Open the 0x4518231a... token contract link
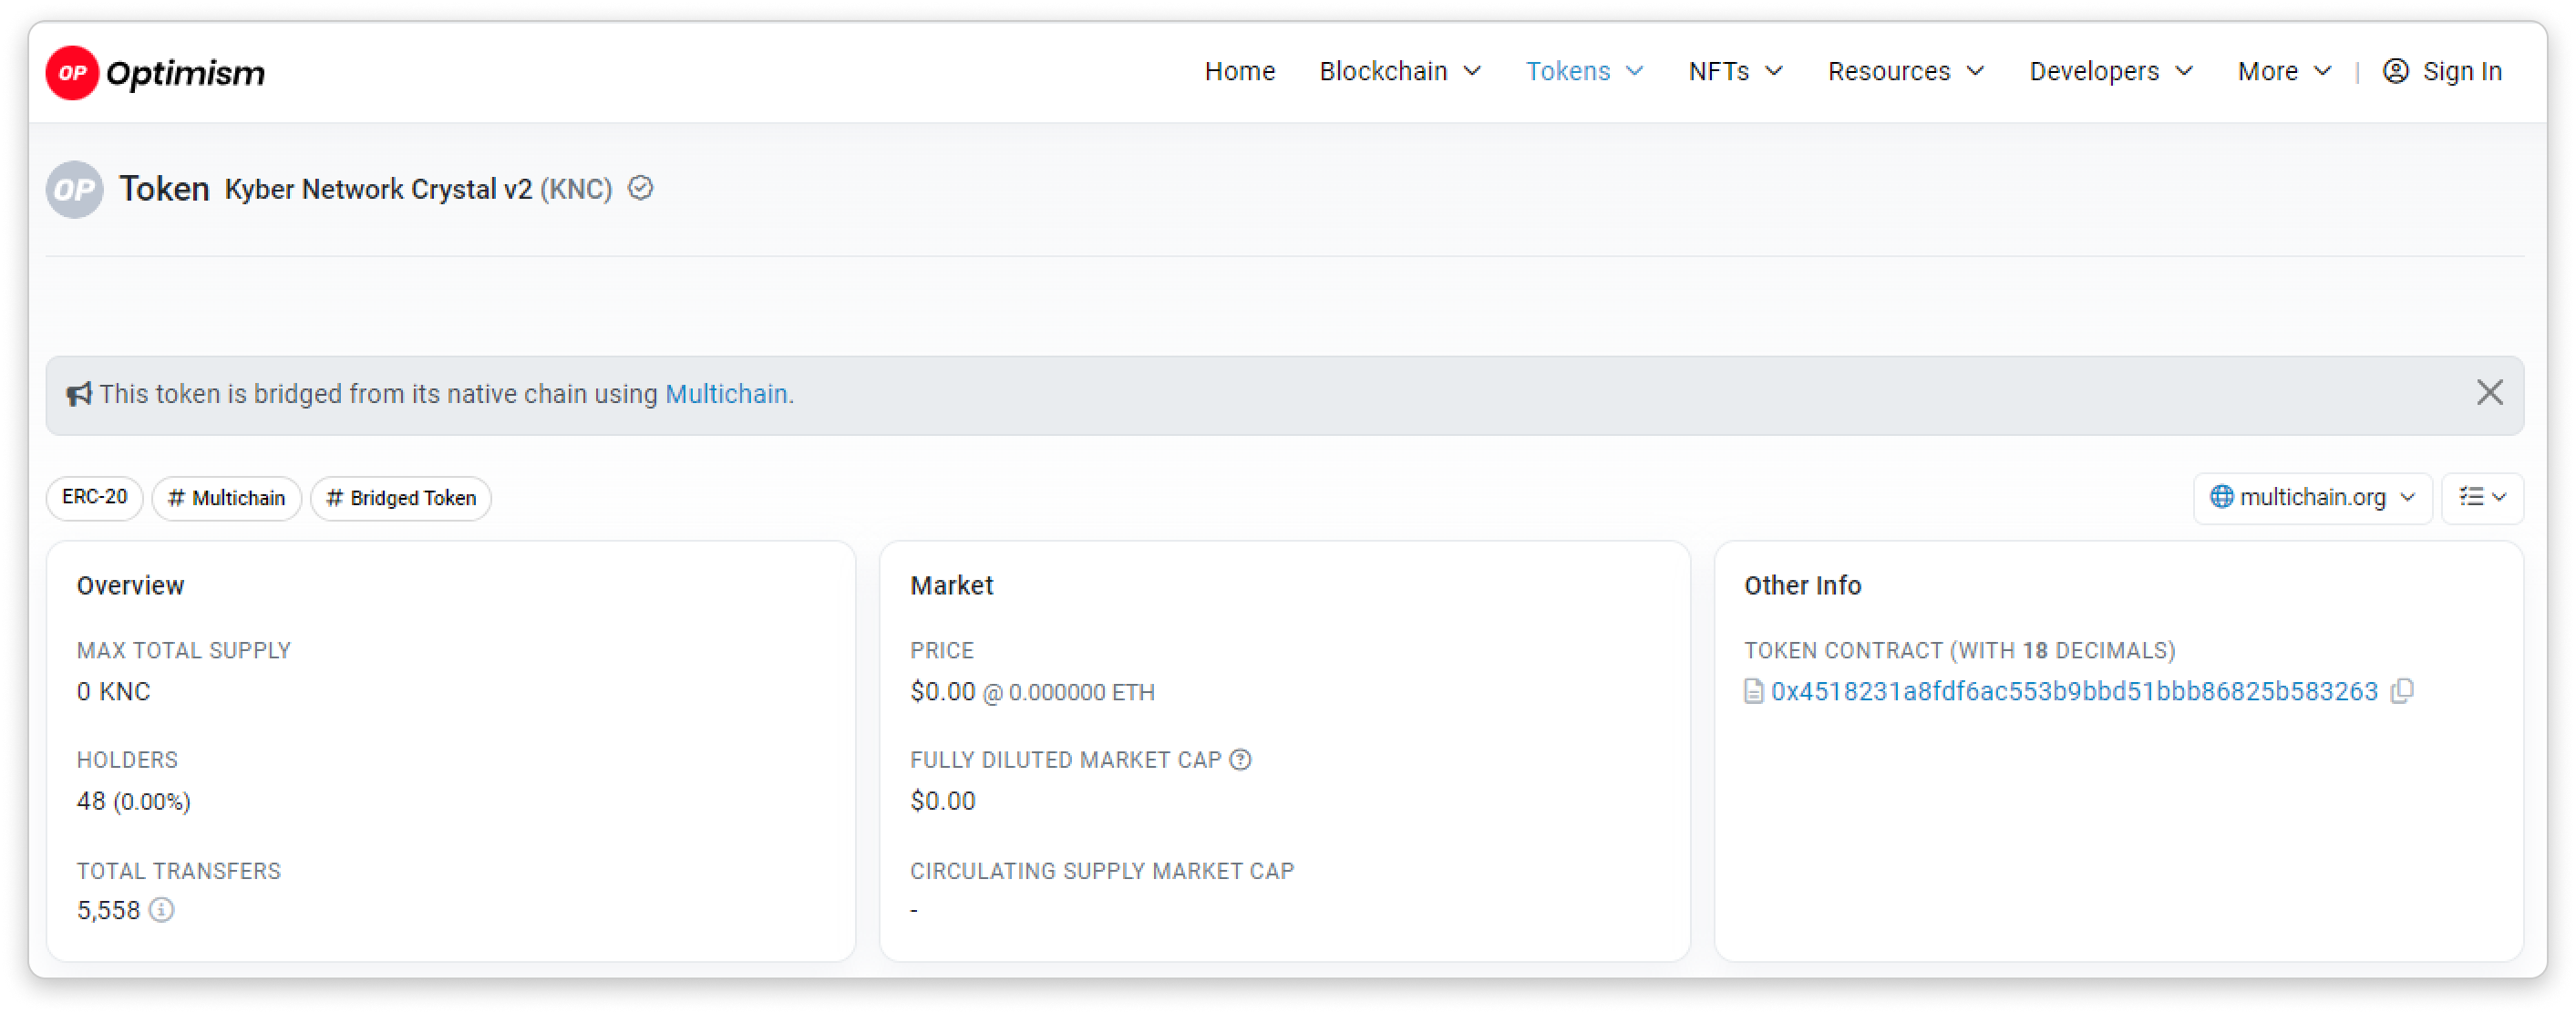Screen dimensions: 2576x1014 click(2073, 691)
